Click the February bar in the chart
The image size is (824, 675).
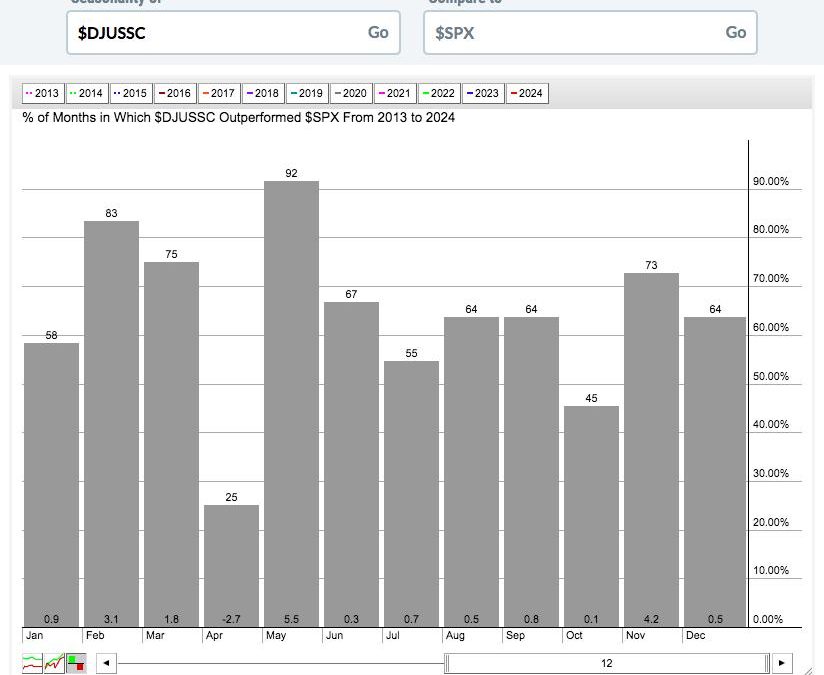click(x=111, y=424)
